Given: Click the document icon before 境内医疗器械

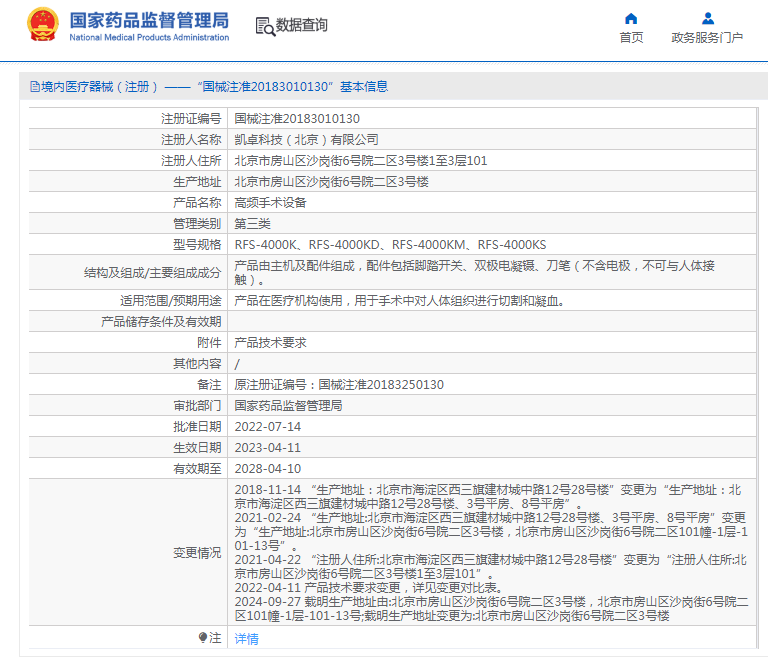Looking at the screenshot, I should [35, 87].
